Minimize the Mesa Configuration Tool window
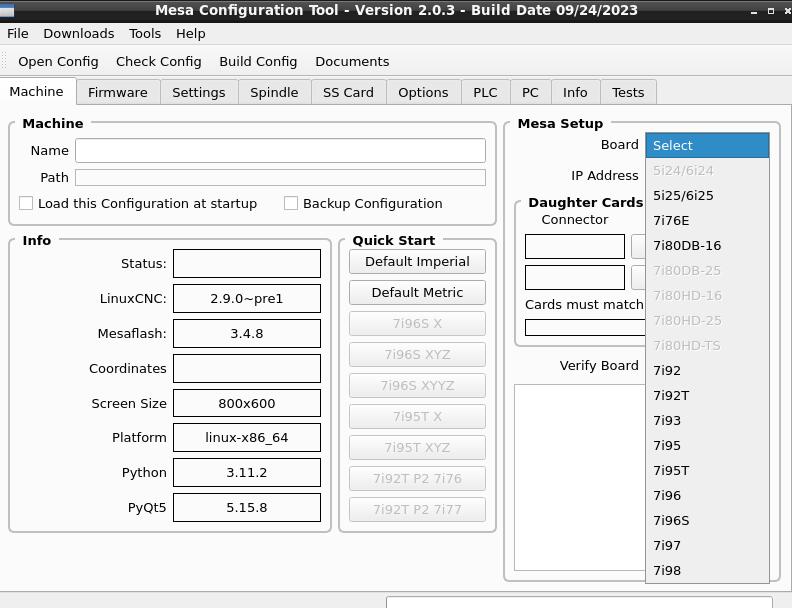Viewport: 792px width, 608px height. pos(754,11)
